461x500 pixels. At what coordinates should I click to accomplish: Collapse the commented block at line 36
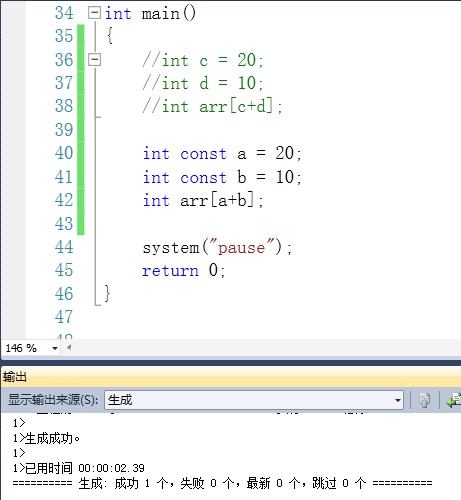coord(94,60)
